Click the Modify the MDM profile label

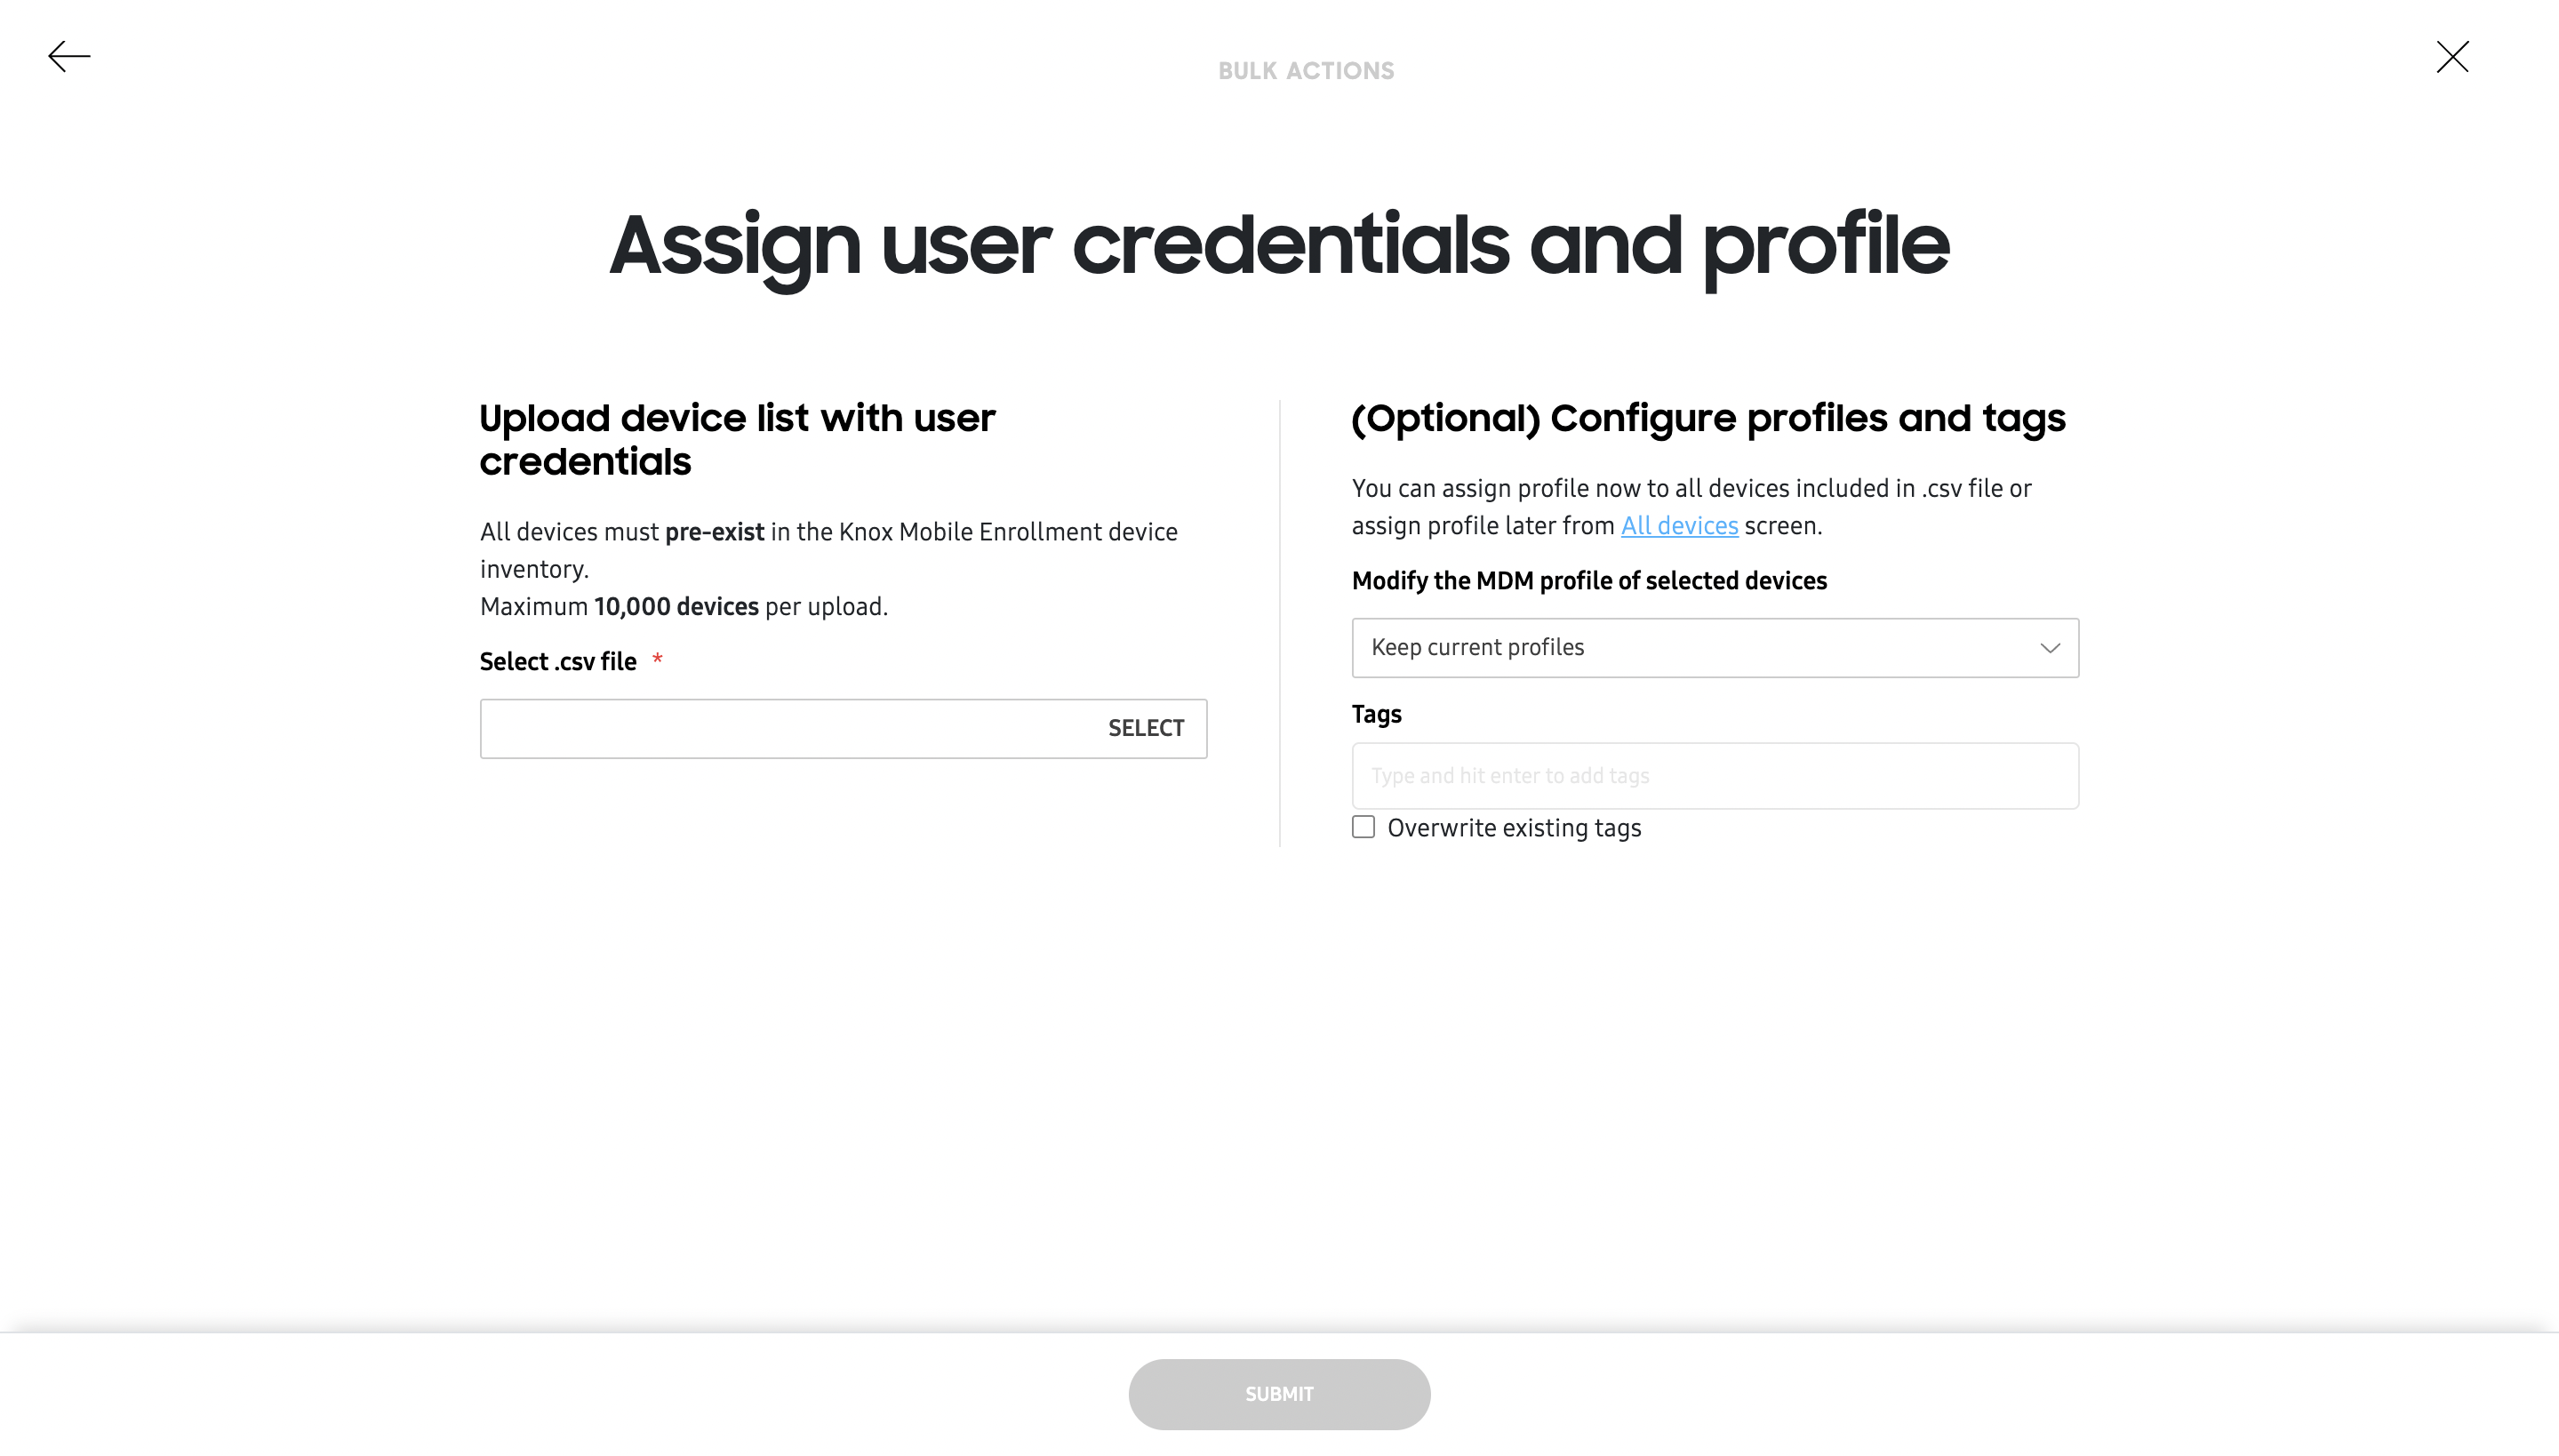pos(1589,581)
